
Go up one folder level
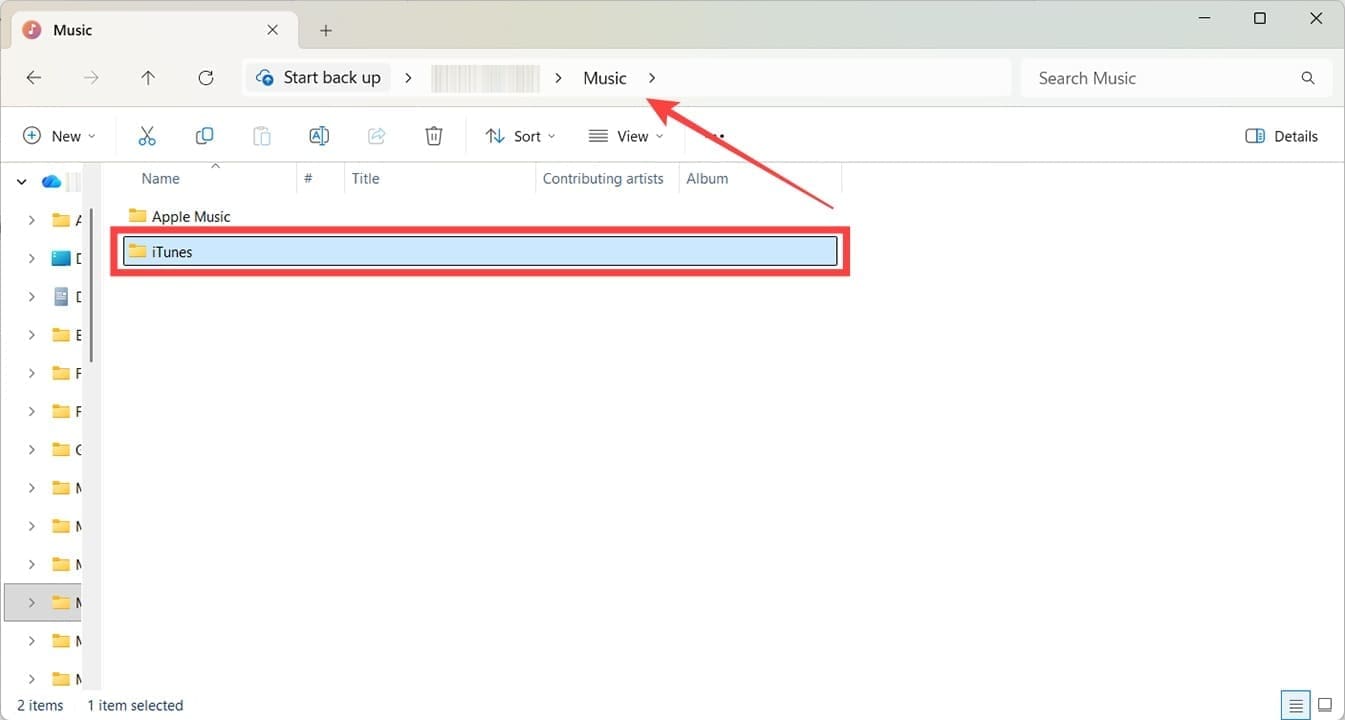[x=148, y=78]
